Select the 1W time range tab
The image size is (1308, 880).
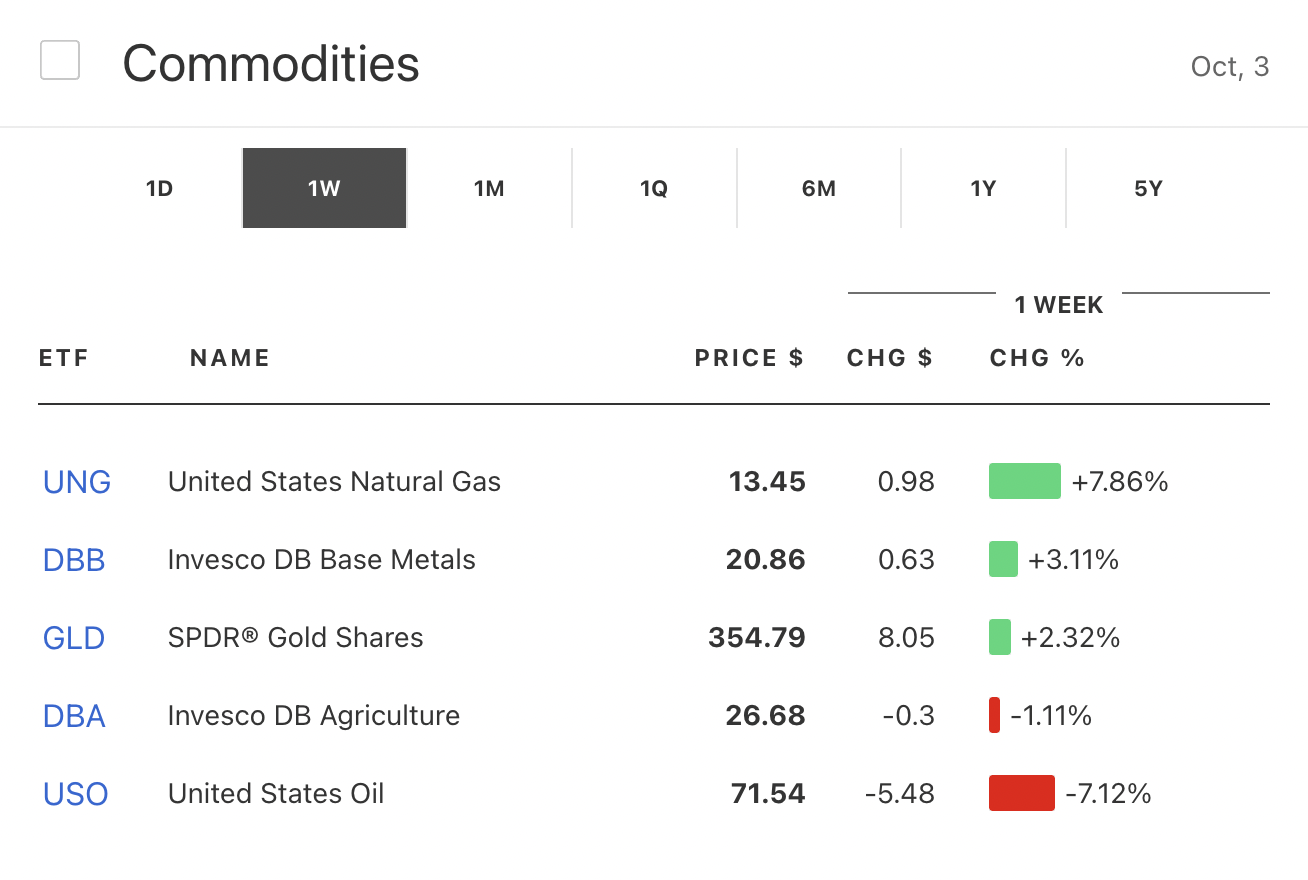tap(324, 188)
